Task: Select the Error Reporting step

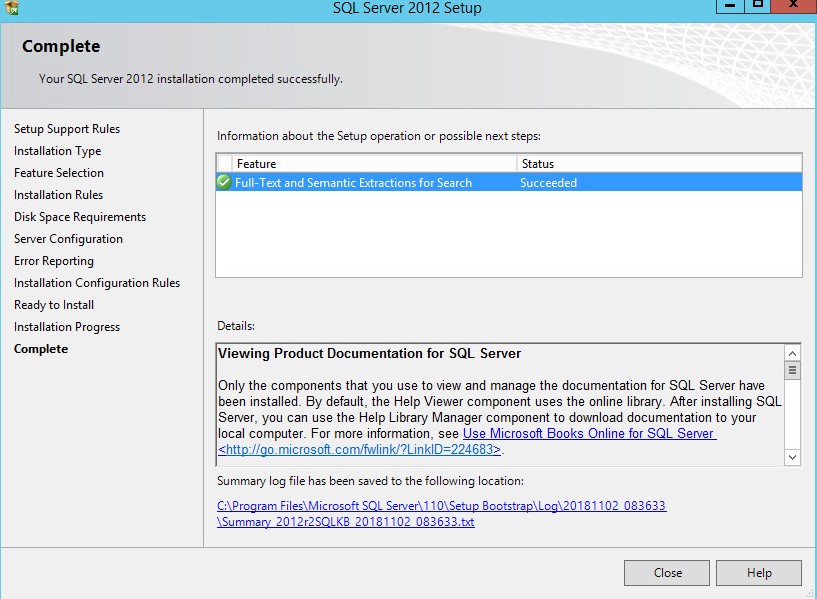Action: (x=54, y=261)
